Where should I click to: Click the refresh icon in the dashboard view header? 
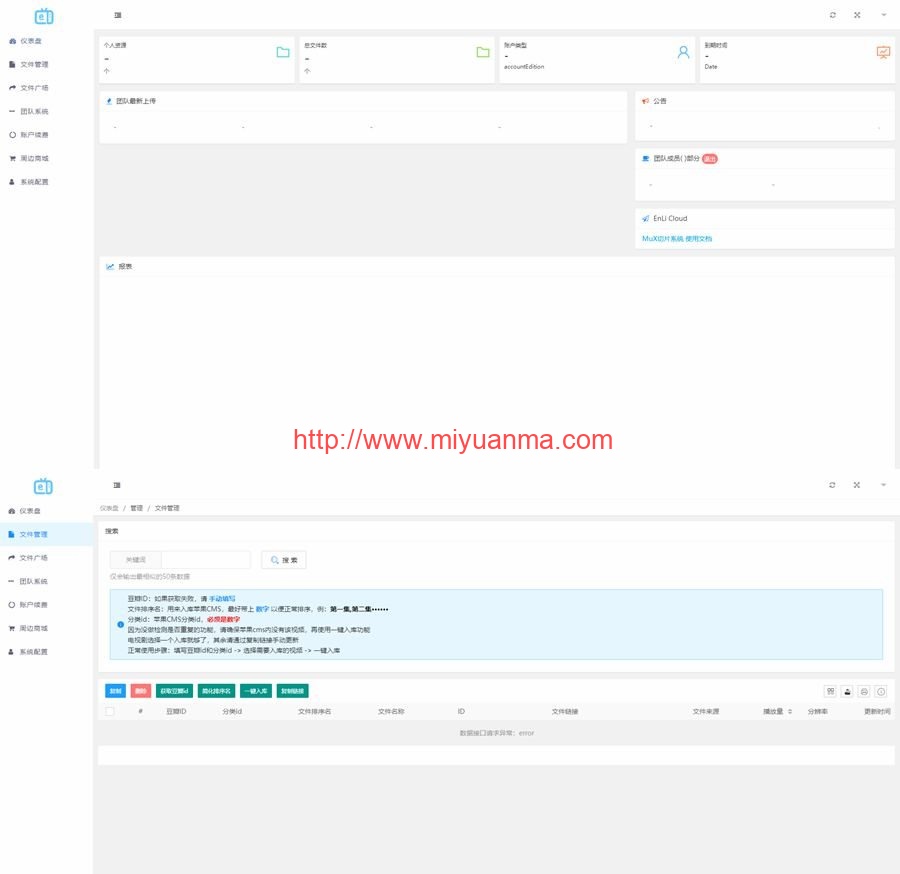(x=832, y=15)
